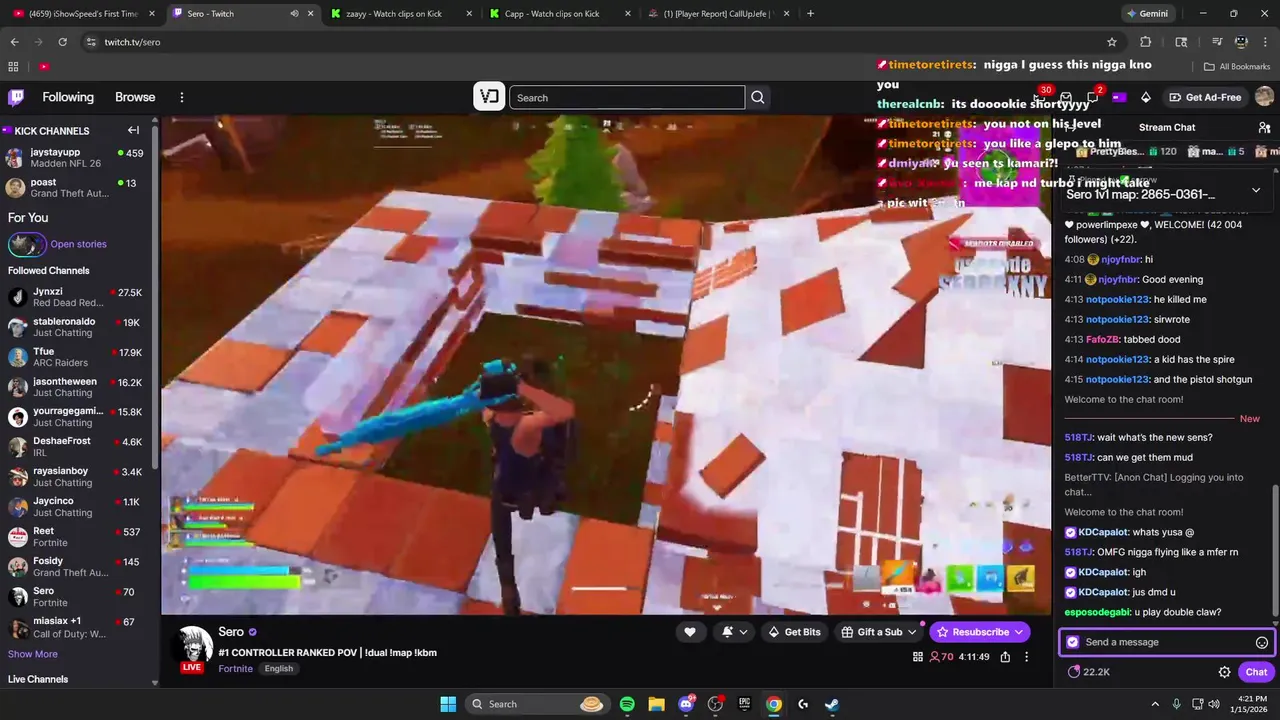Click the Get Bits button
Screen dimensions: 1280x720
coord(794,632)
